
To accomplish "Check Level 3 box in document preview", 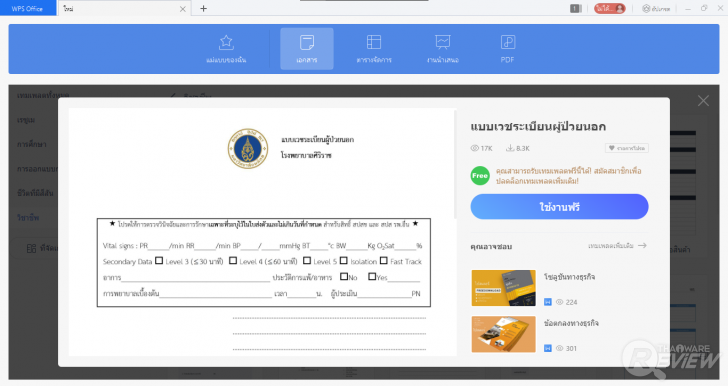I will (x=159, y=261).
